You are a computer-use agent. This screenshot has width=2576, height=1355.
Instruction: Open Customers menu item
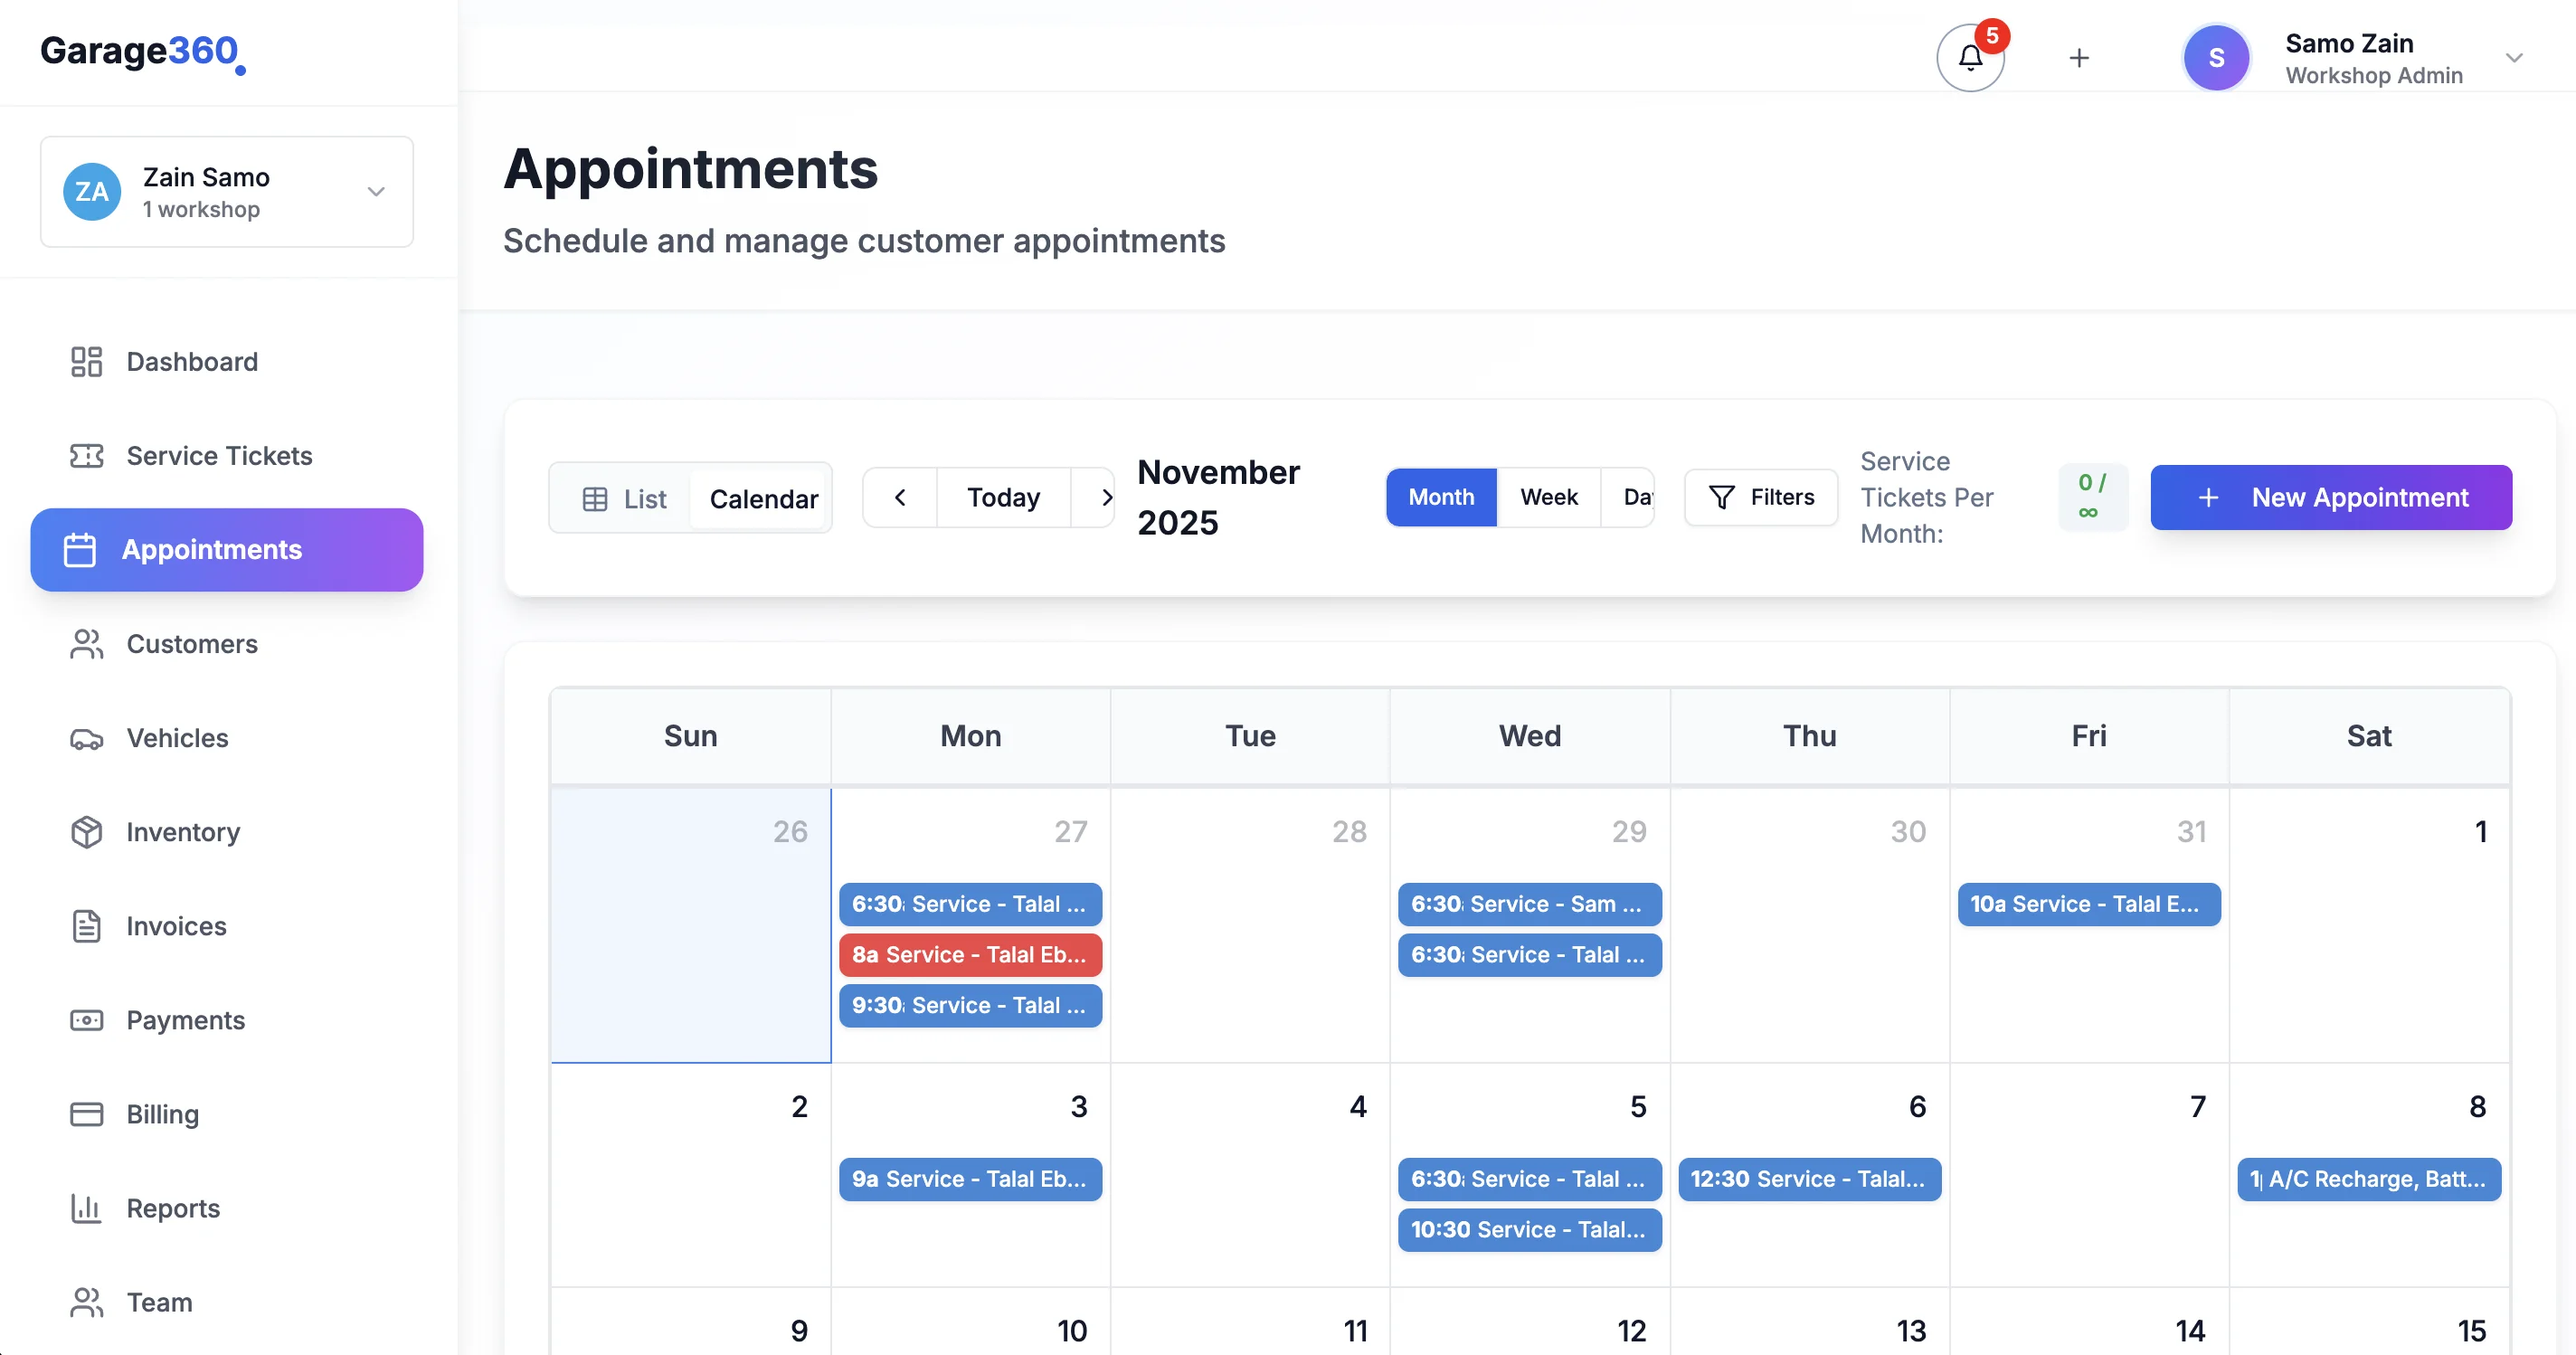(x=192, y=644)
